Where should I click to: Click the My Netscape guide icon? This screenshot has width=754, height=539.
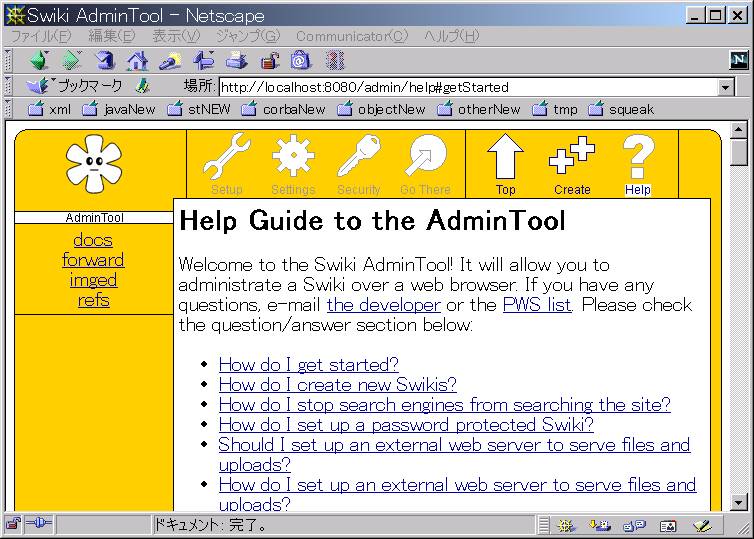click(204, 61)
